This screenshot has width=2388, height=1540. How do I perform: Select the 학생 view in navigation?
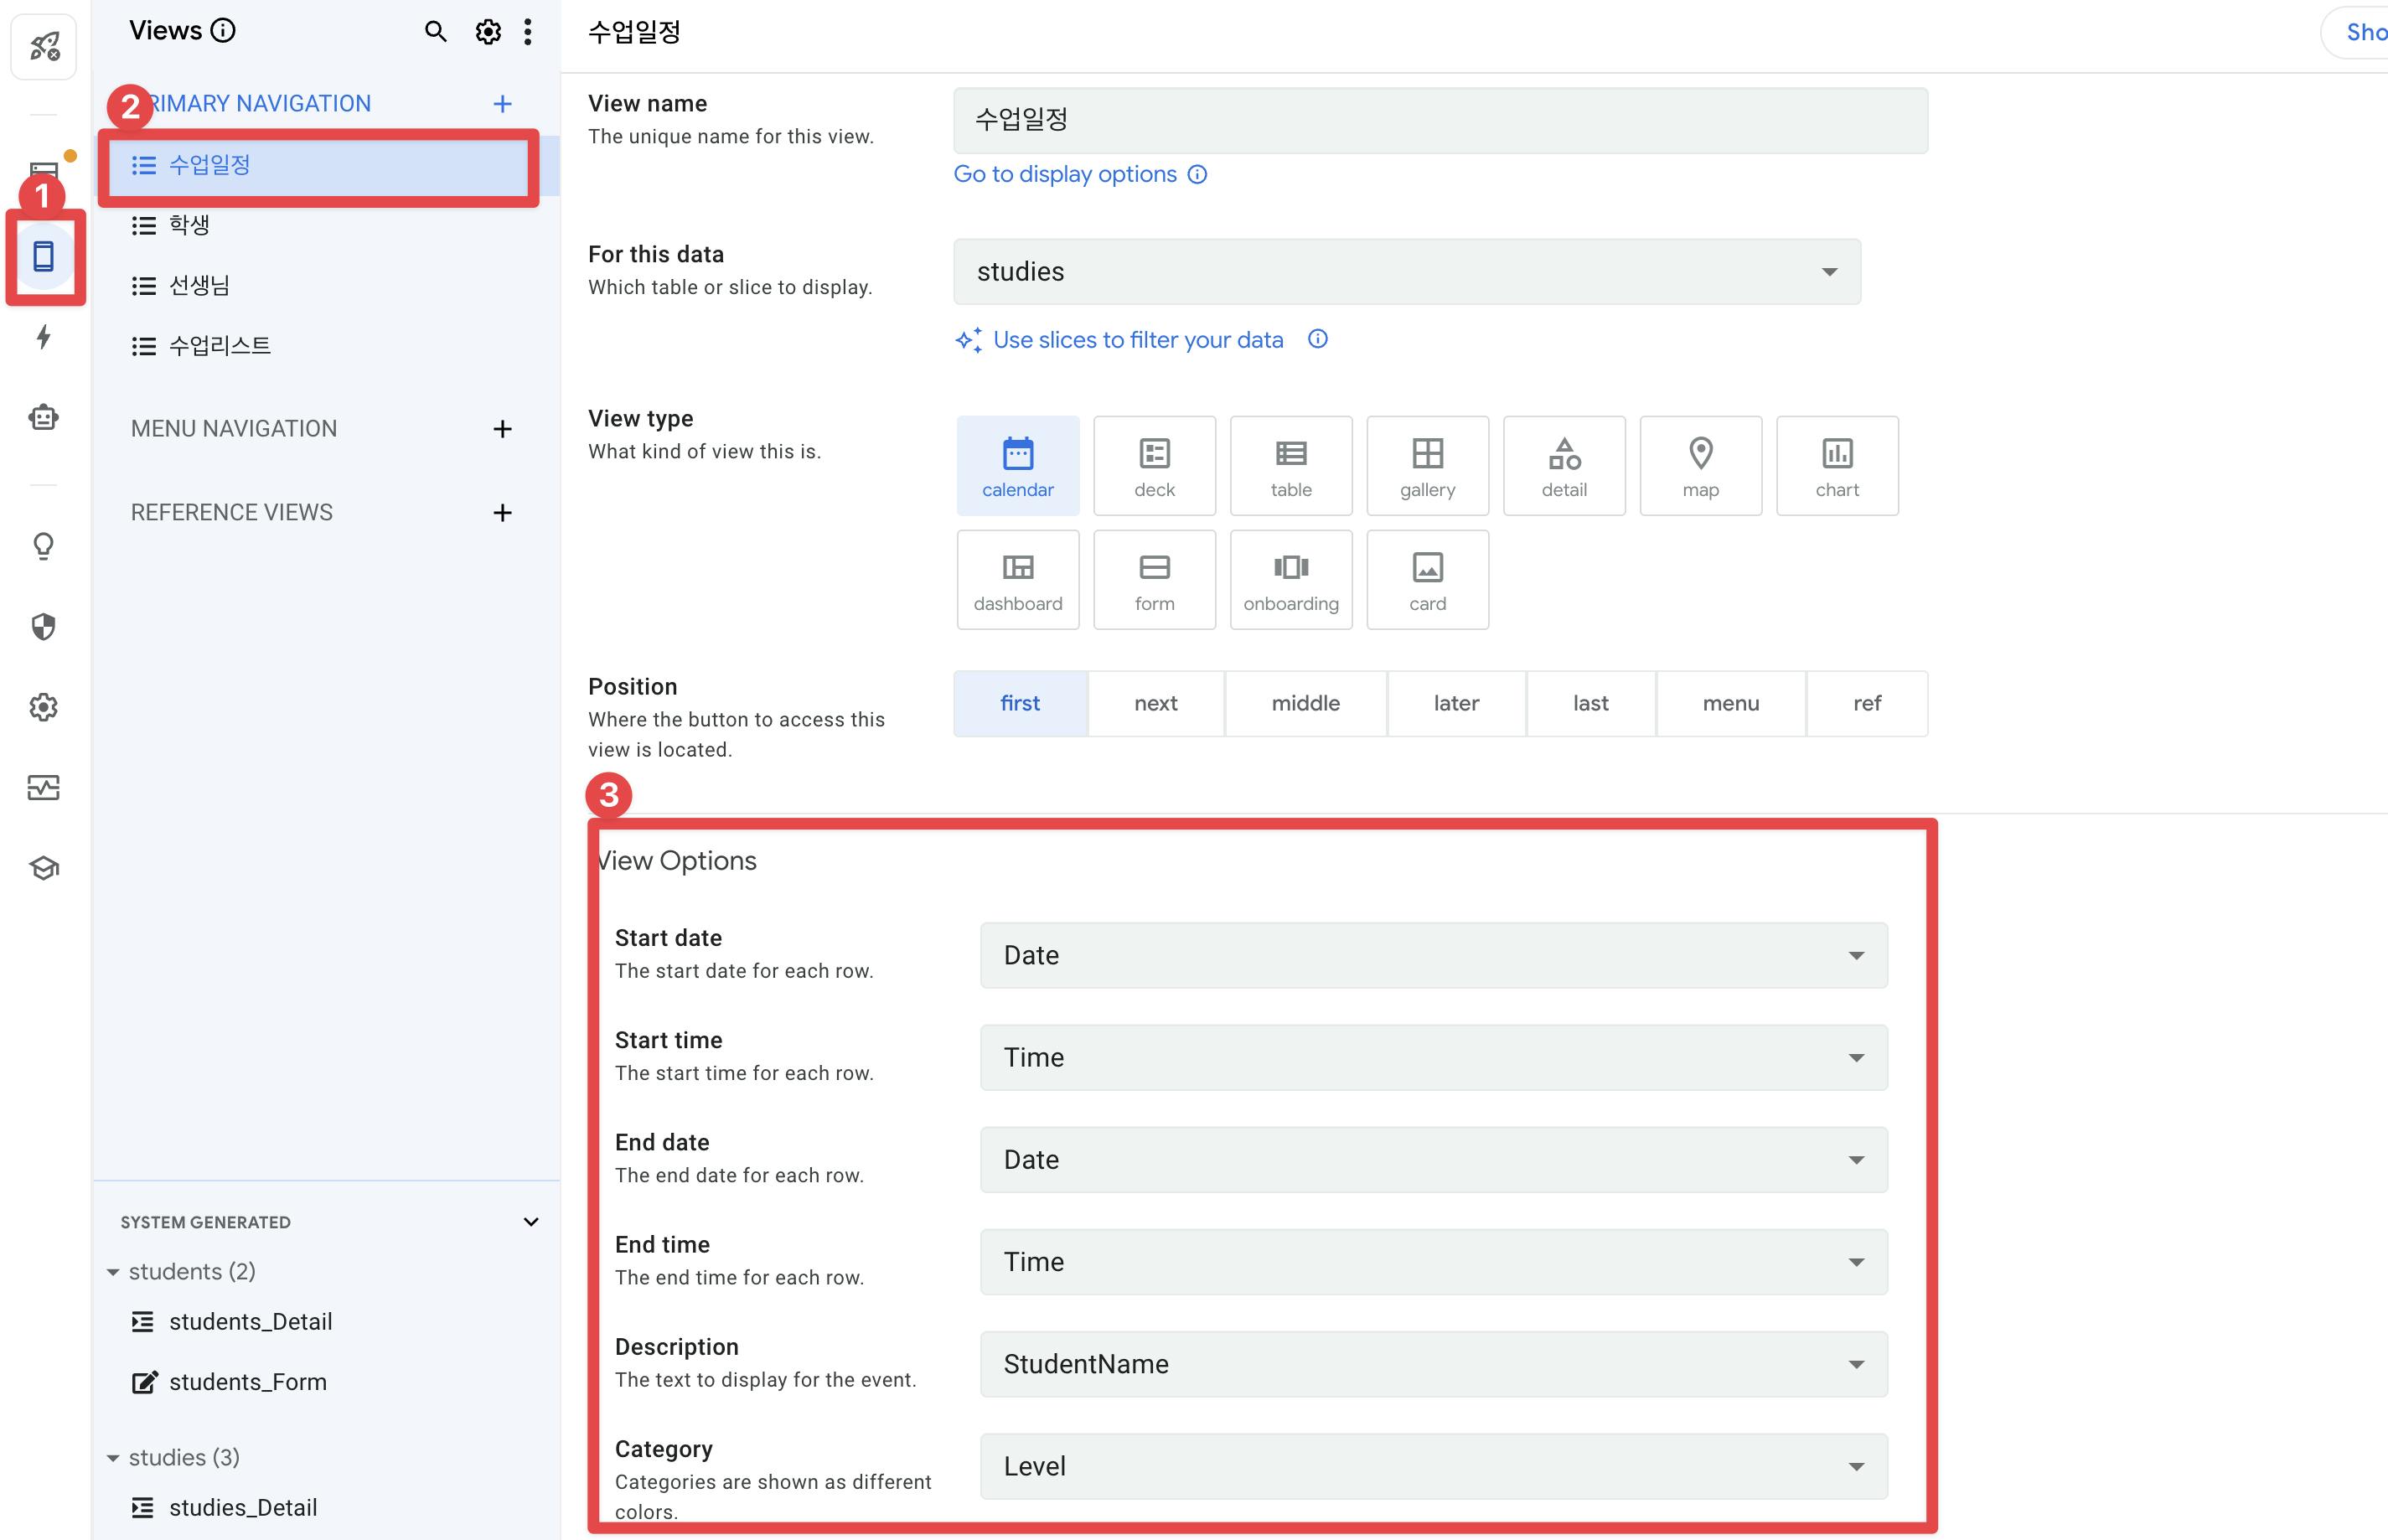[189, 225]
